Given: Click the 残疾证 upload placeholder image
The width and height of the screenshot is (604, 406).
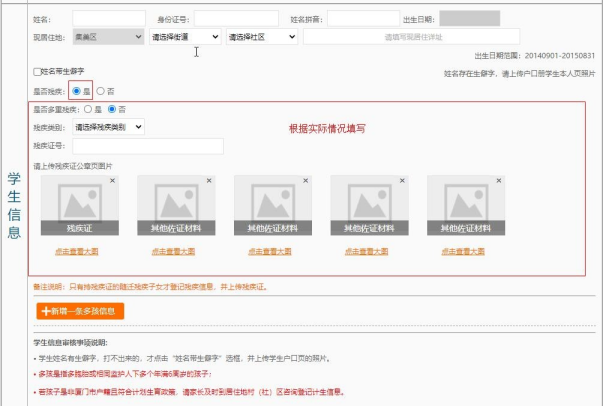Looking at the screenshot, I should pyautogui.click(x=80, y=203).
